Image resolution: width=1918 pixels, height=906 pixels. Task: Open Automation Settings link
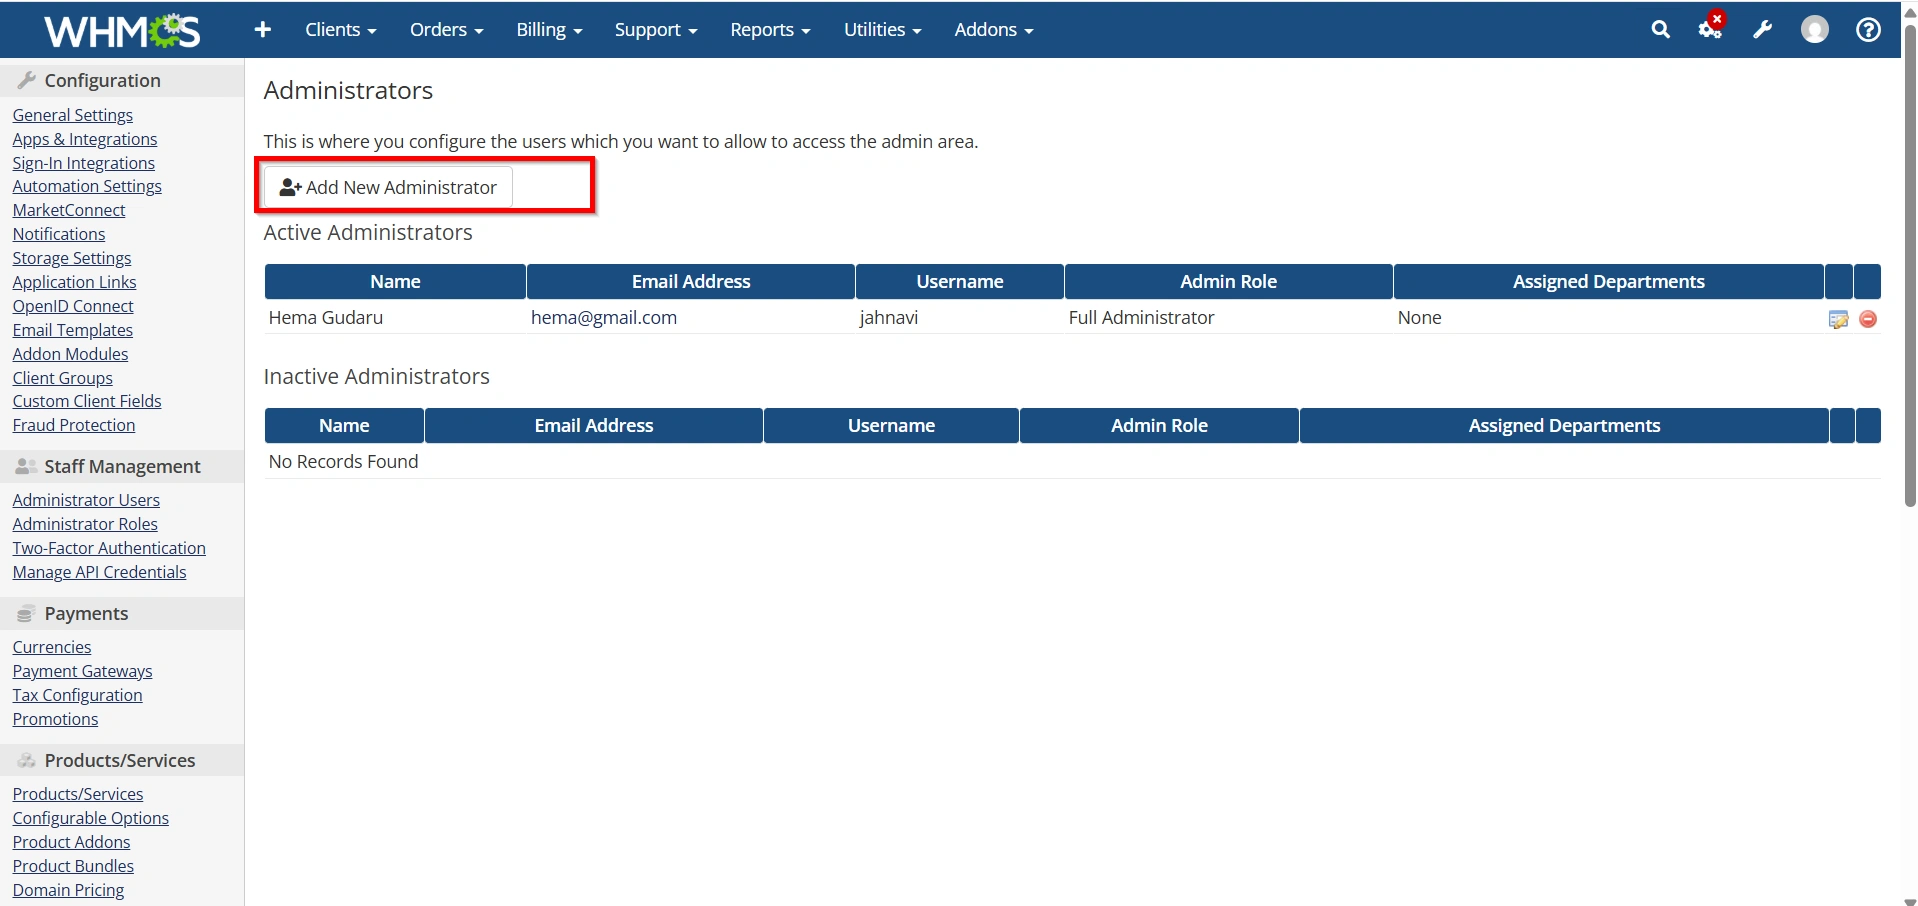pyautogui.click(x=87, y=186)
